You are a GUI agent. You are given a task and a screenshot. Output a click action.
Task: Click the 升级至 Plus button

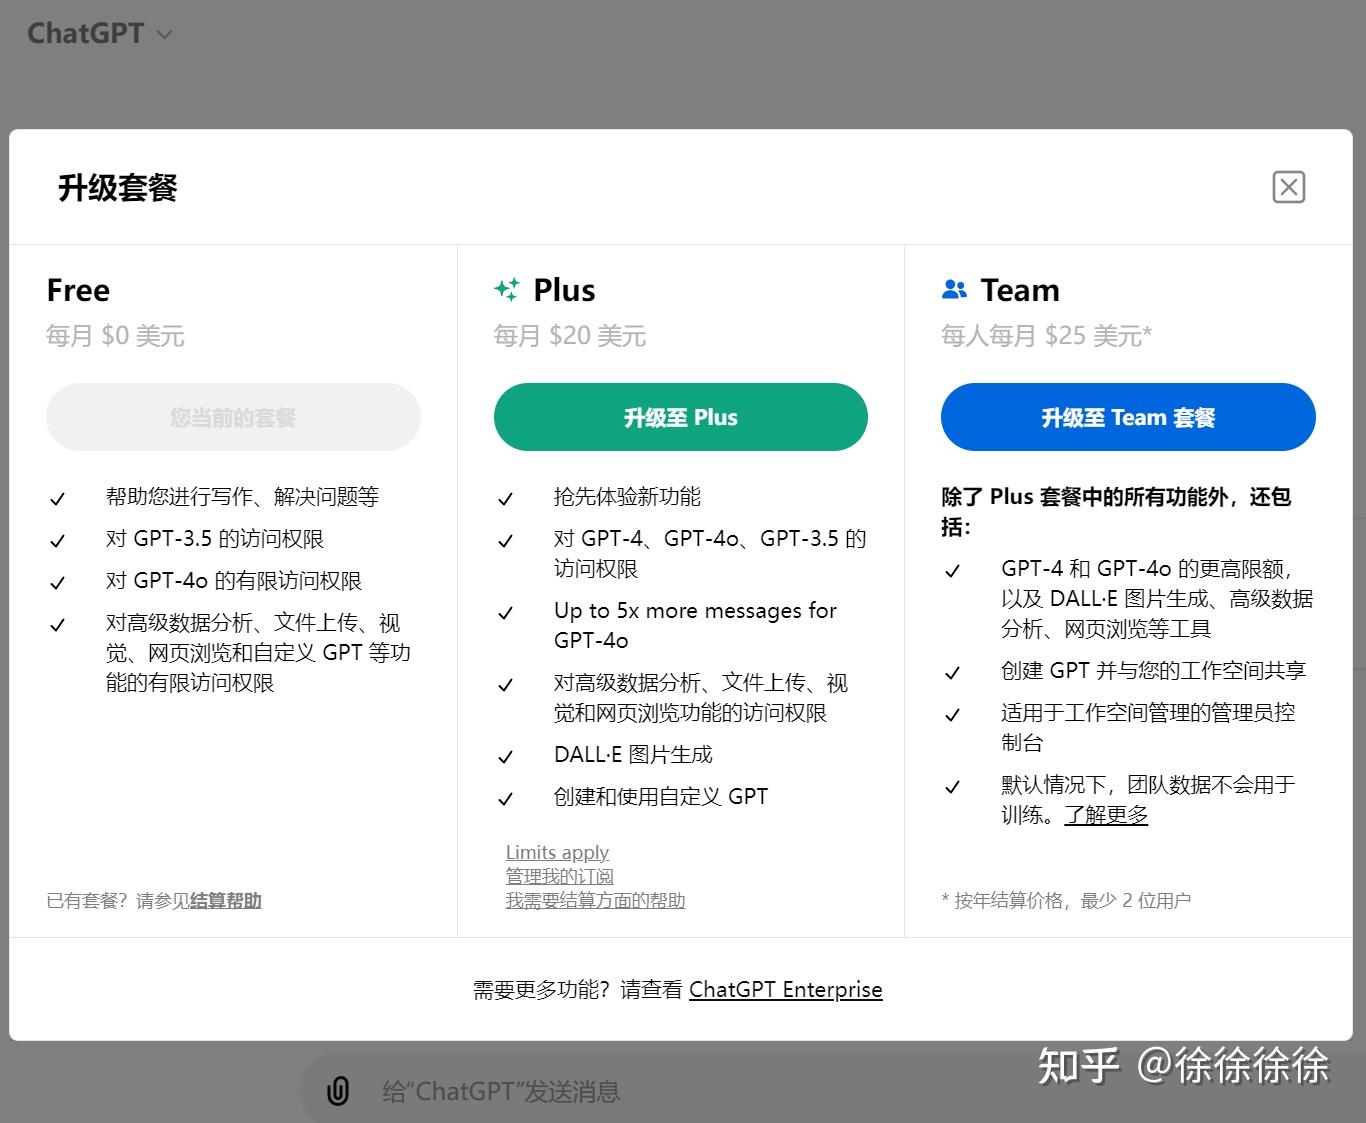coord(681,417)
